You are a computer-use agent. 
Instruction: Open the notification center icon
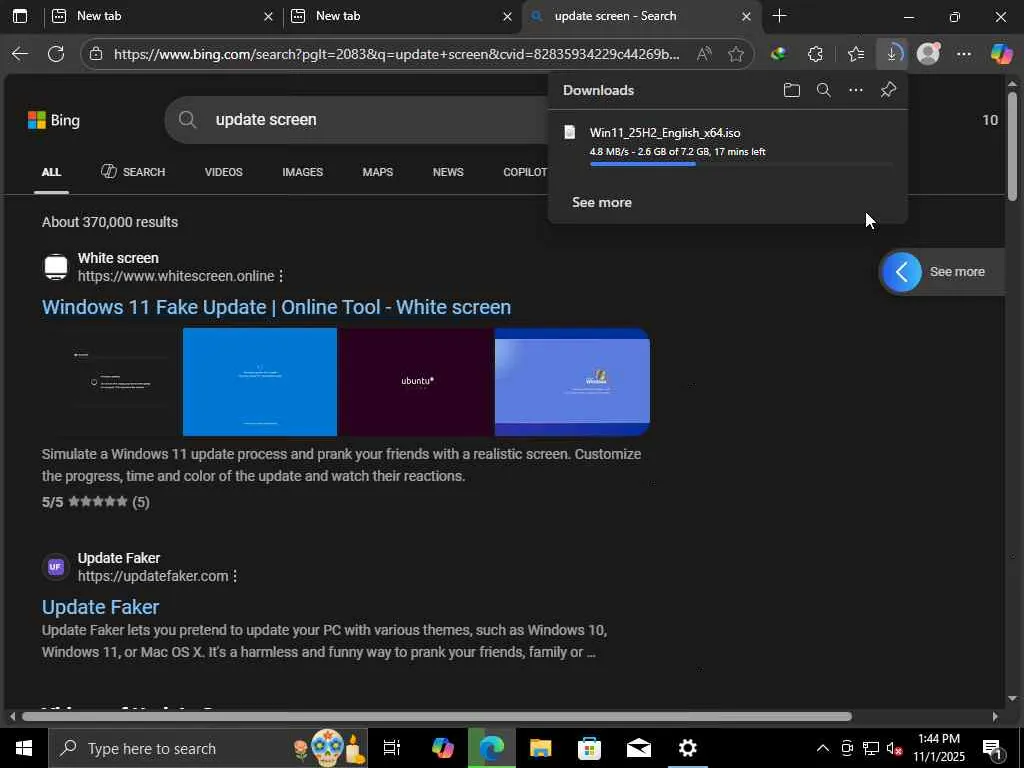coord(993,749)
